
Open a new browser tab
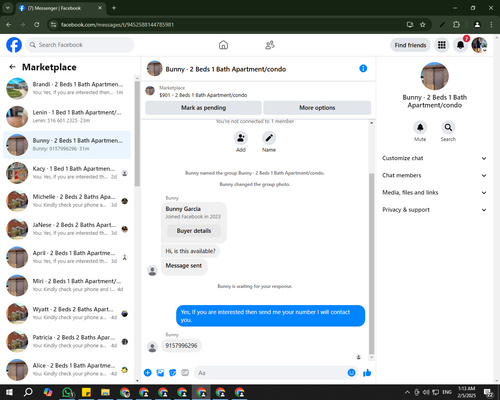[x=114, y=8]
